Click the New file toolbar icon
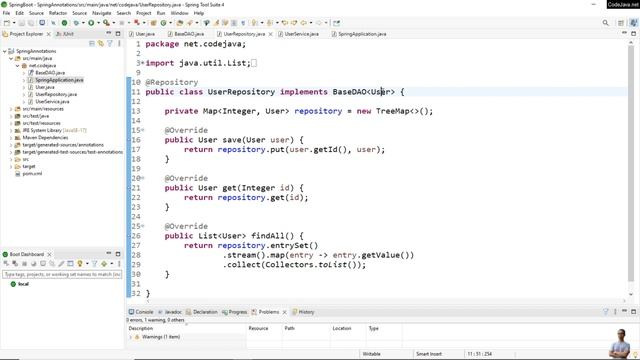The height and width of the screenshot is (360, 640). pos(7,23)
